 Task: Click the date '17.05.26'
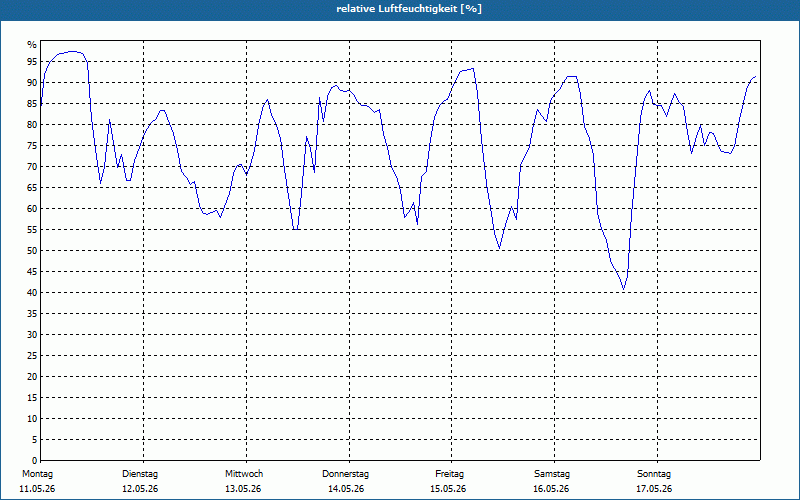pos(654,489)
